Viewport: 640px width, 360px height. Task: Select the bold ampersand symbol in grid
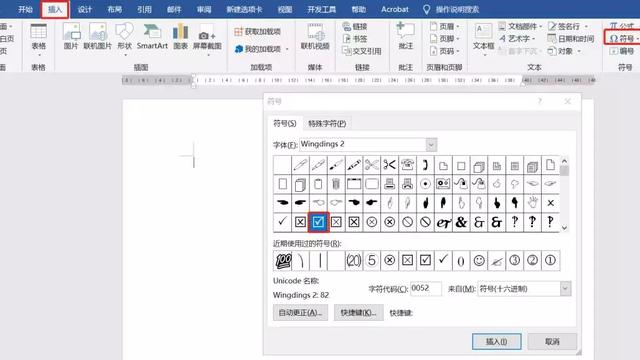tap(461, 222)
